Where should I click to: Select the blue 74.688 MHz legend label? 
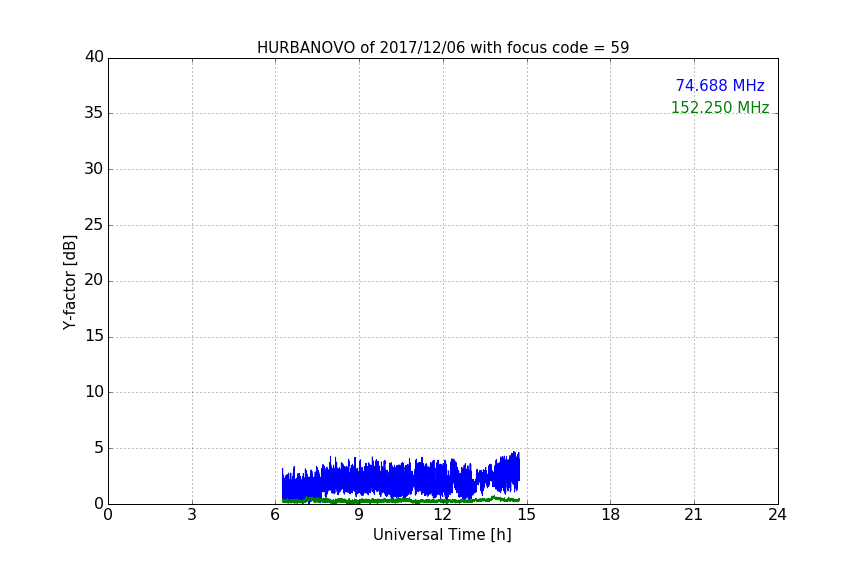point(720,85)
